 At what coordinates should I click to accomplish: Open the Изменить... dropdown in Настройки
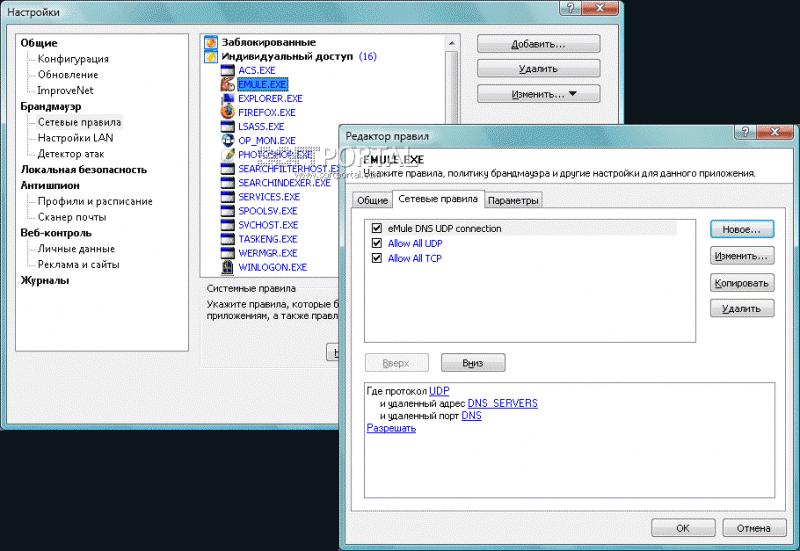pos(539,94)
